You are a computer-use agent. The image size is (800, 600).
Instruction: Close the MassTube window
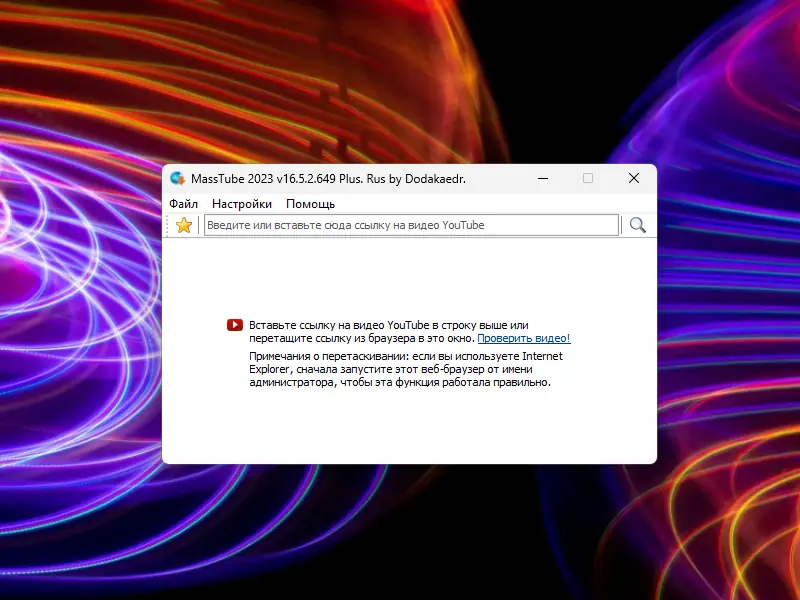(x=633, y=178)
